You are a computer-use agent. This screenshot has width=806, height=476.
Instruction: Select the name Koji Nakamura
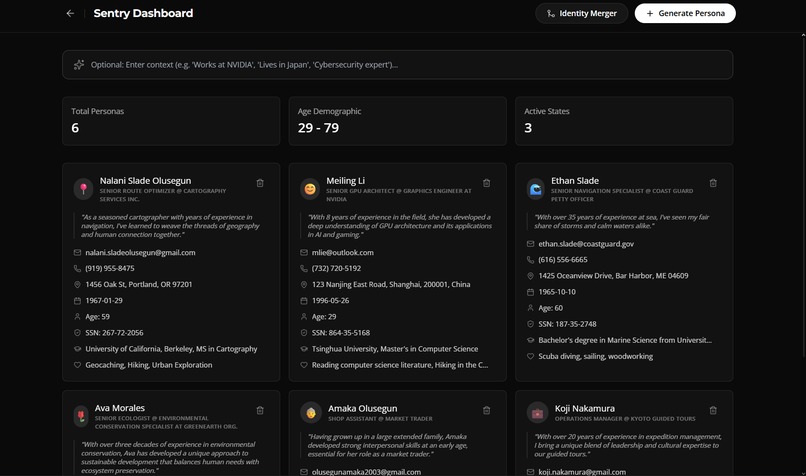pos(584,408)
